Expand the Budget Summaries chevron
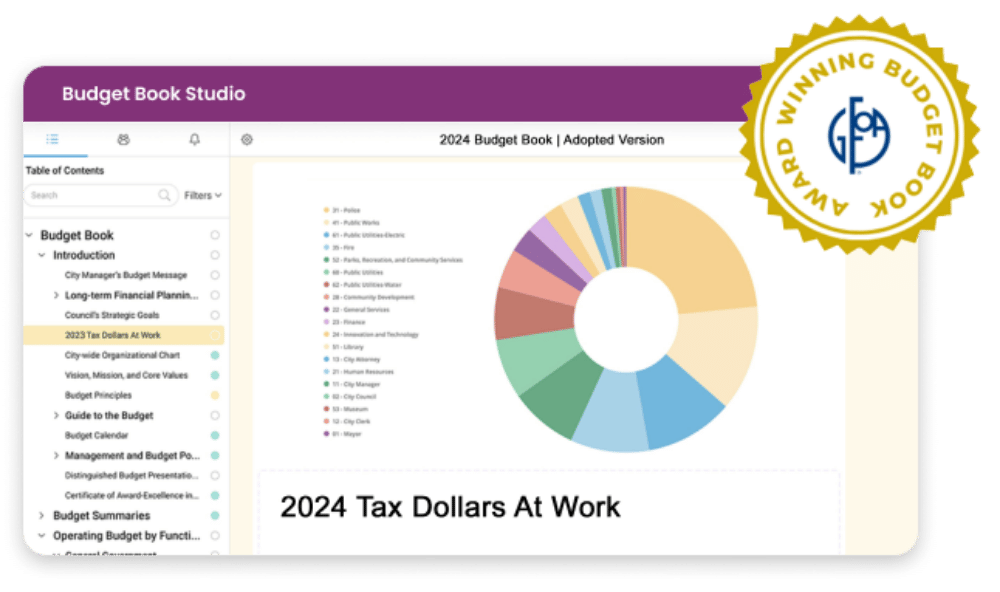The width and height of the screenshot is (1000, 592). [x=42, y=515]
